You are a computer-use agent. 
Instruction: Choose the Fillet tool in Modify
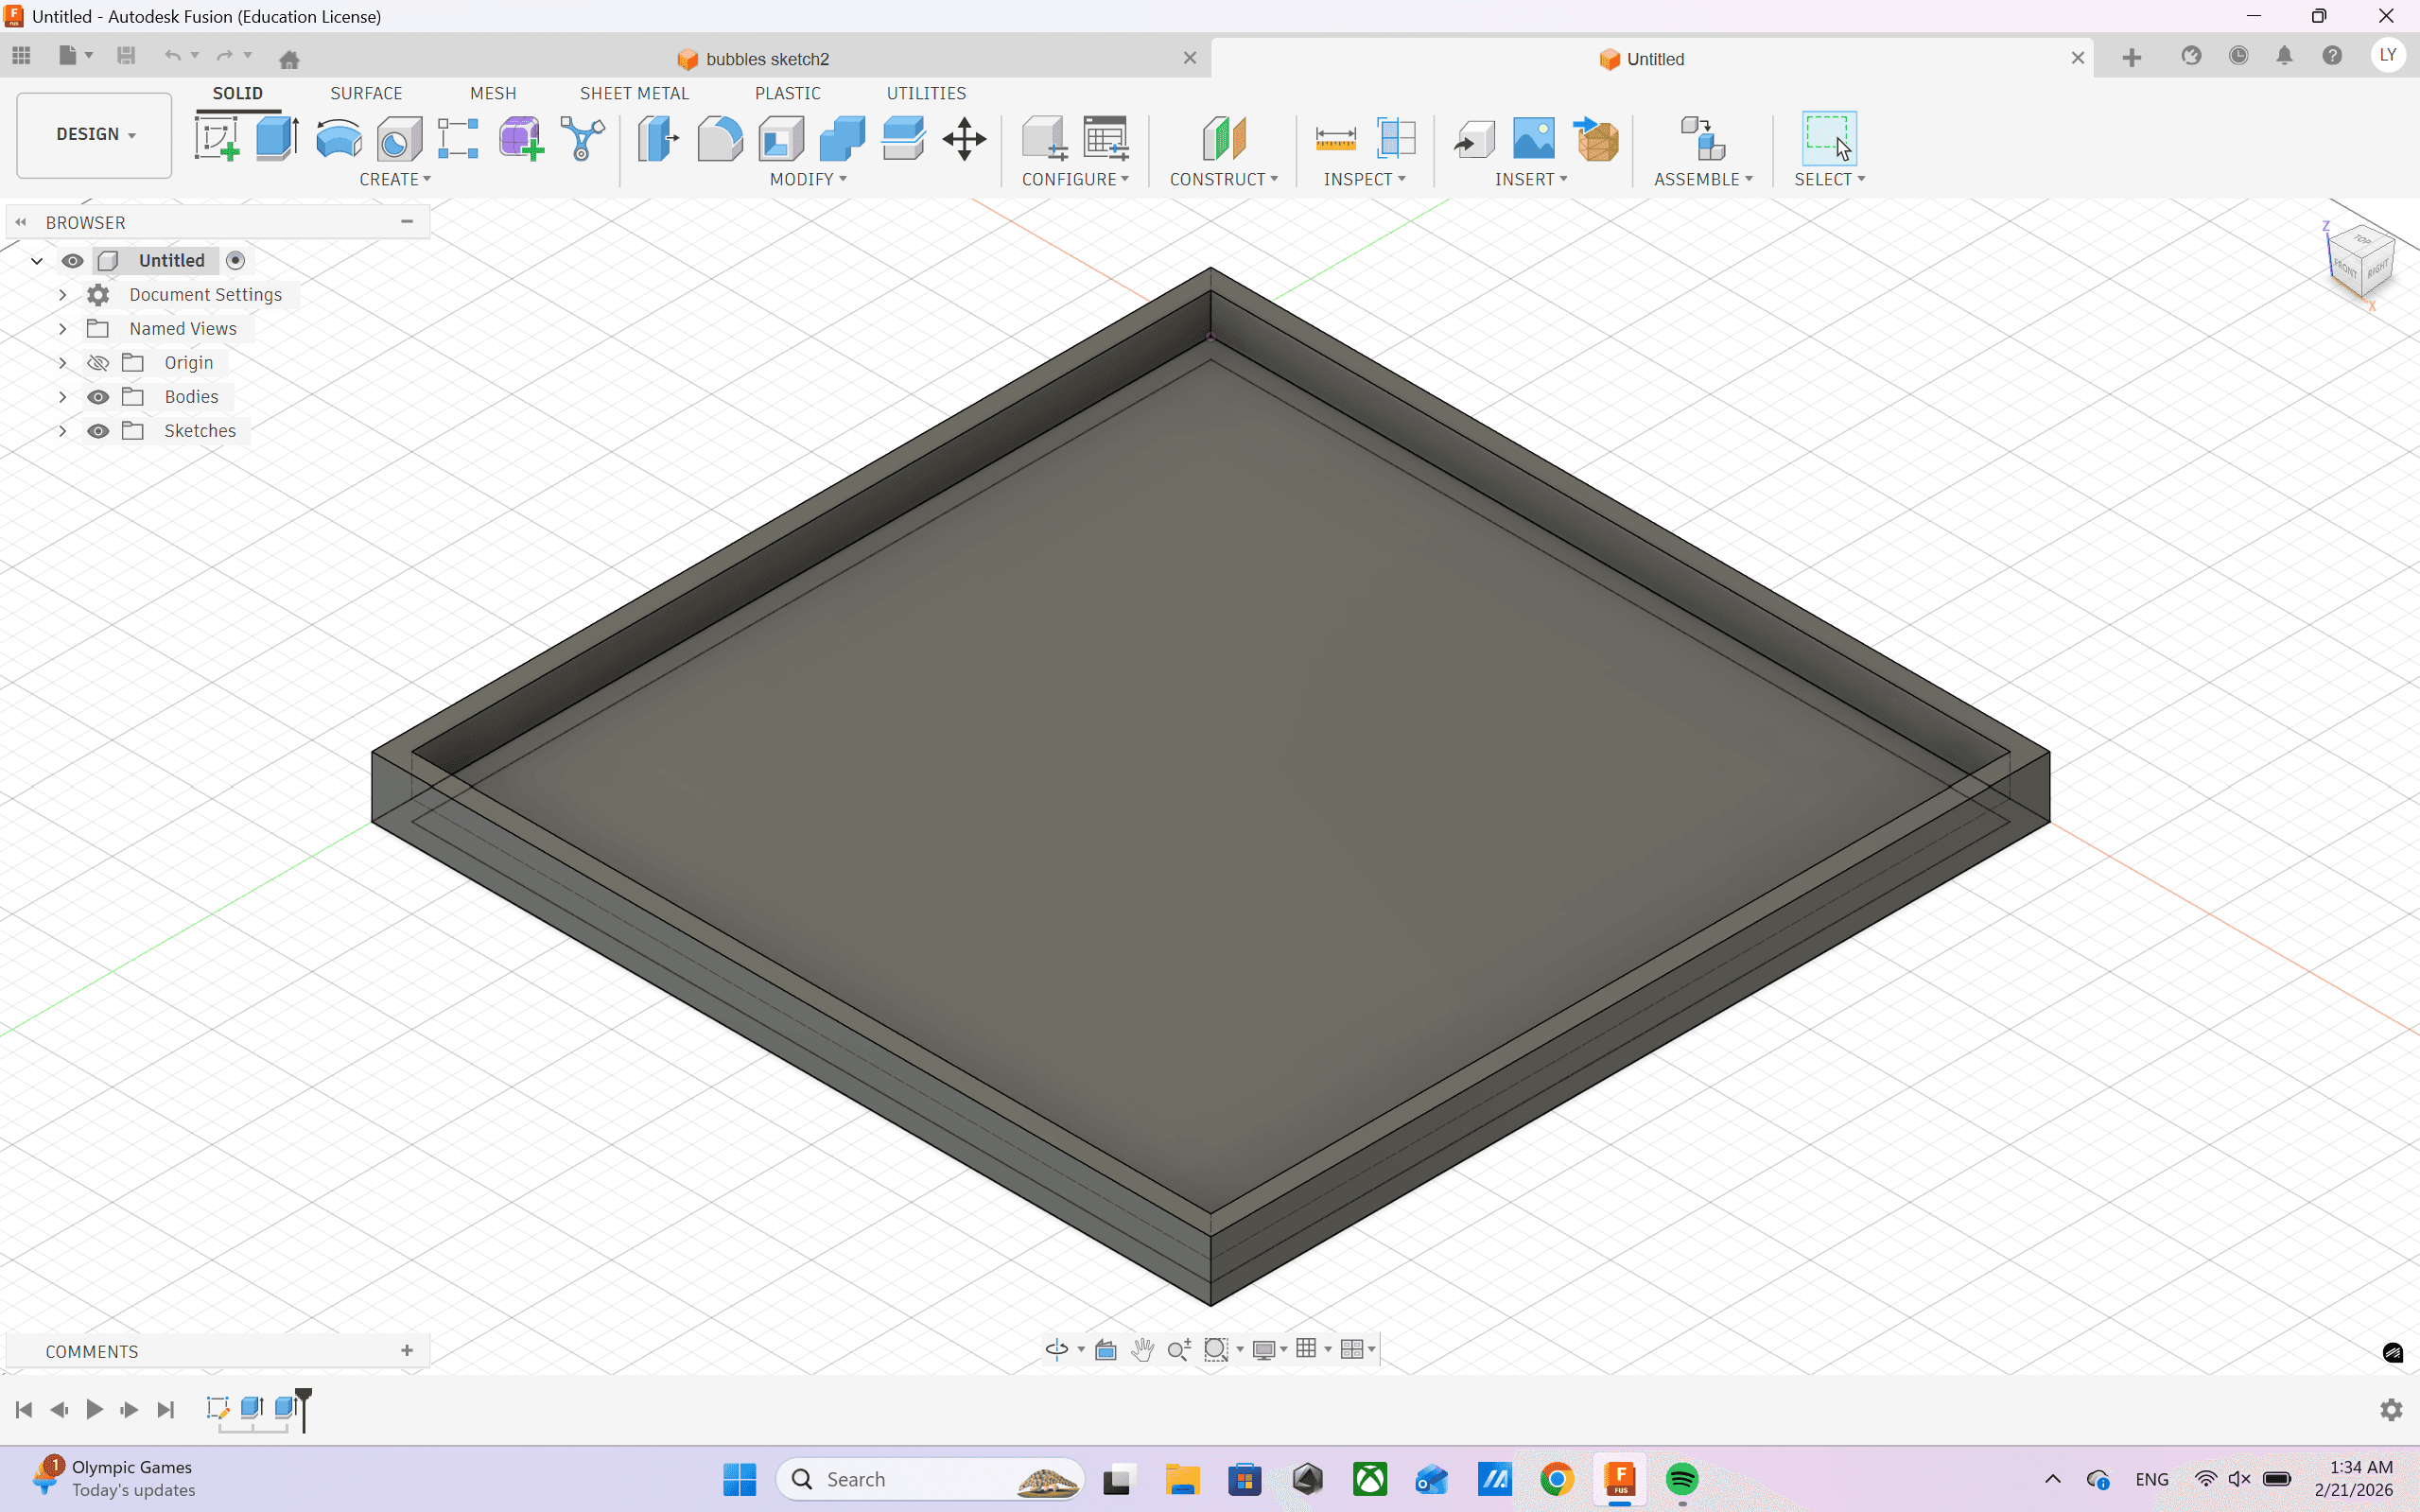click(x=719, y=138)
